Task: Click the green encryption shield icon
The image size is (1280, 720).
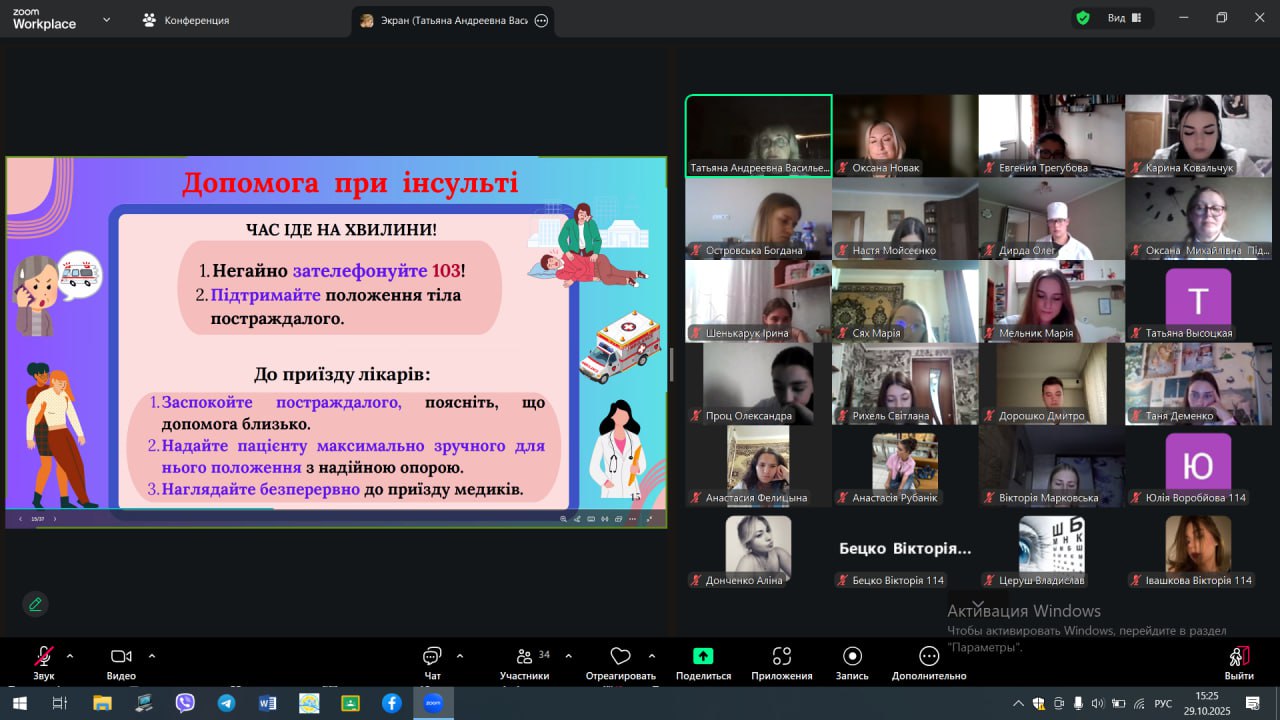Action: click(1082, 18)
